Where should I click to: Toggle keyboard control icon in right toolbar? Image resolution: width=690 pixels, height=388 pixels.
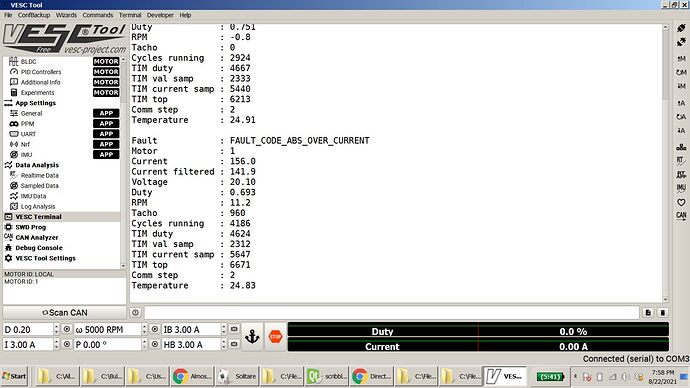point(681,147)
